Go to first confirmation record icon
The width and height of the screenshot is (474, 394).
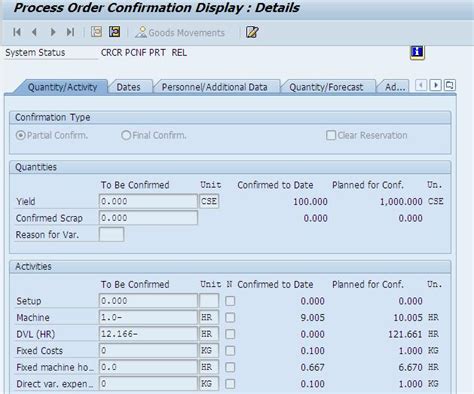point(17,32)
